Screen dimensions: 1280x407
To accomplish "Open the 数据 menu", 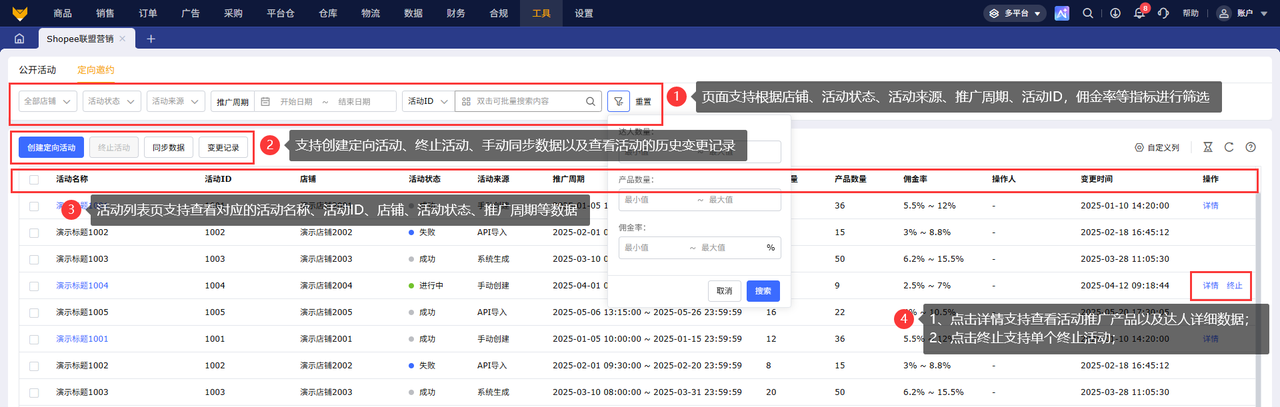I will (x=413, y=13).
